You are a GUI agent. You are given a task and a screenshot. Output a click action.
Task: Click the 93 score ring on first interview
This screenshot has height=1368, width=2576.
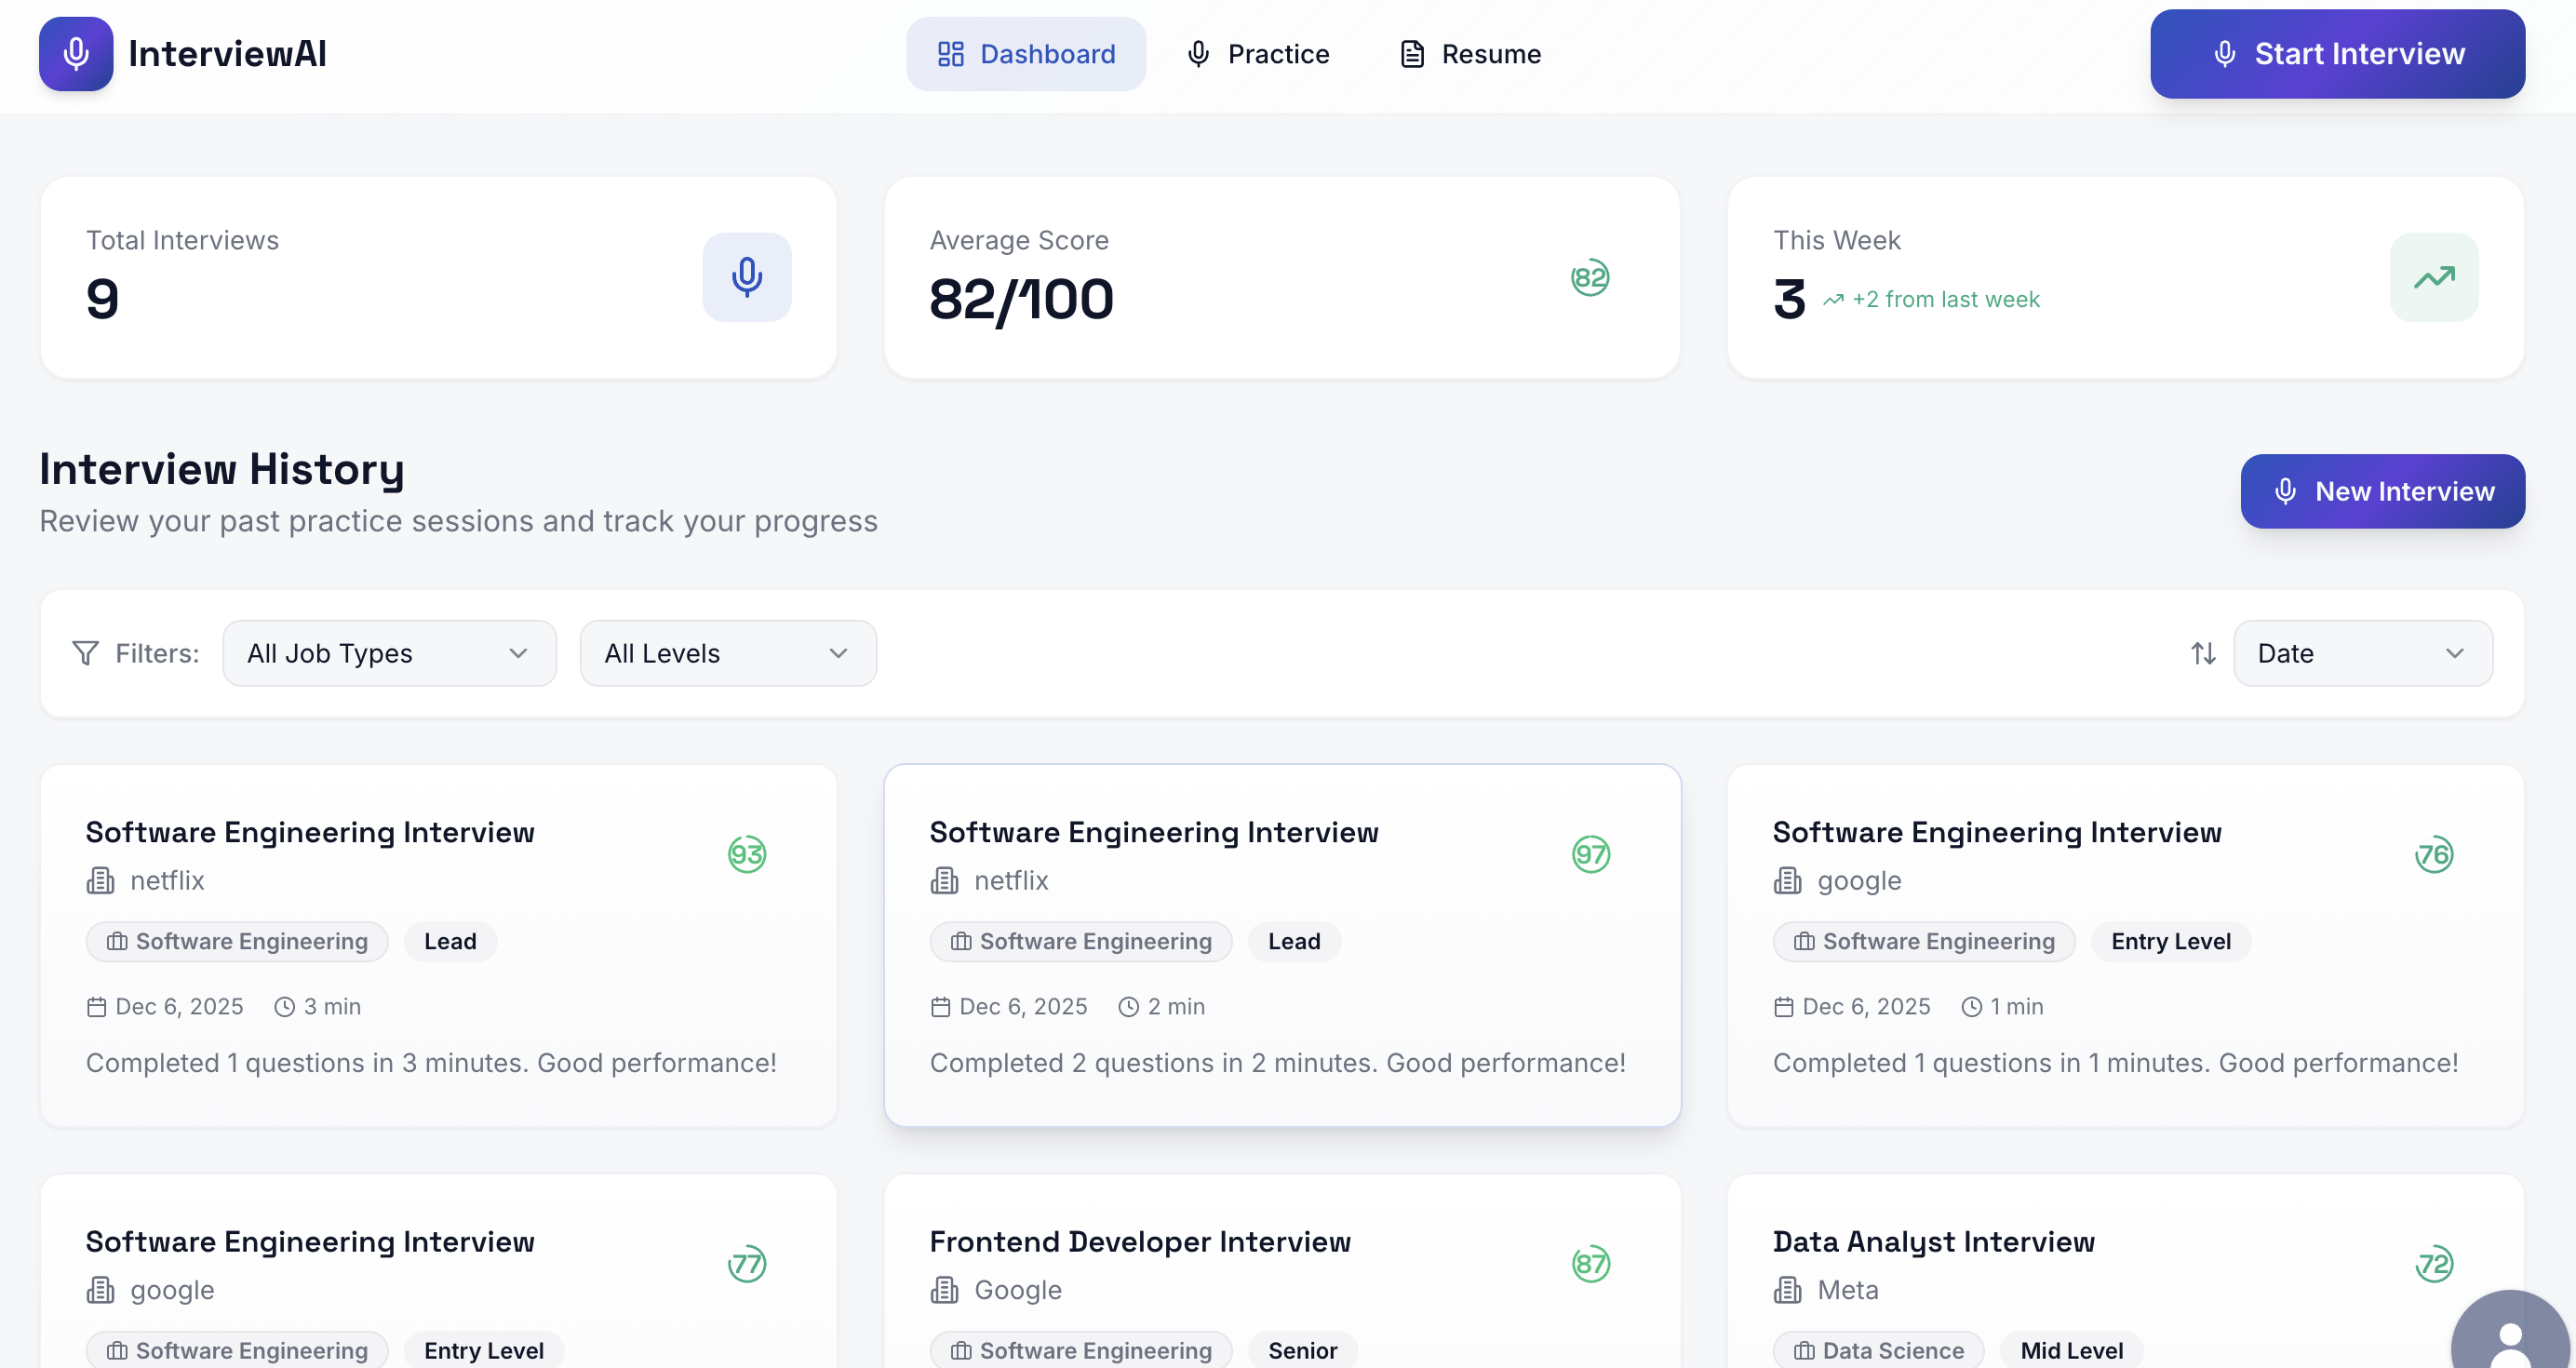pyautogui.click(x=746, y=854)
